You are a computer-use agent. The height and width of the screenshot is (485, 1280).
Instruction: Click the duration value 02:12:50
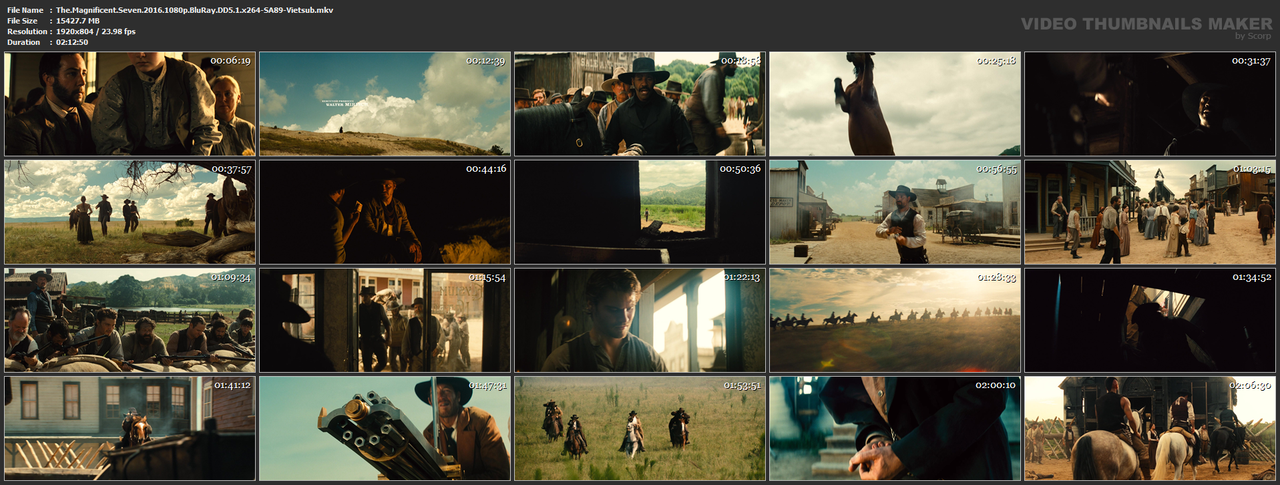pos(72,42)
